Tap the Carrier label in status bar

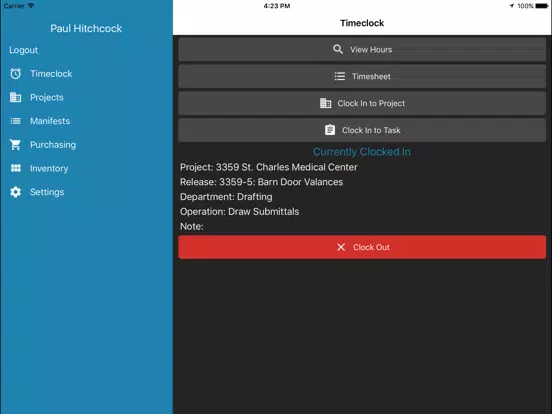pyautogui.click(x=14, y=6)
